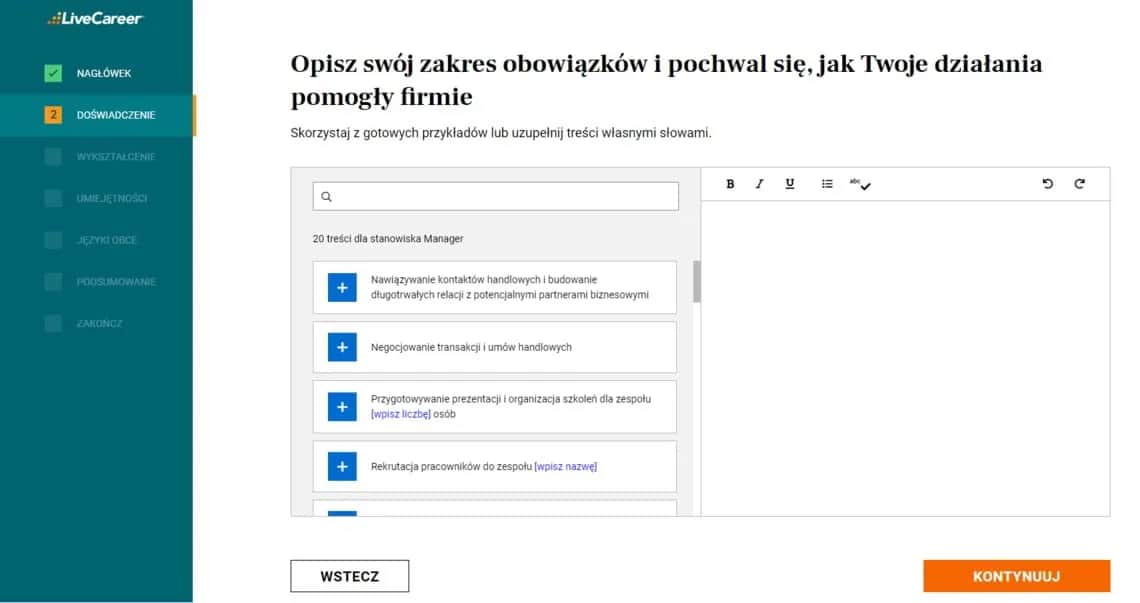The width and height of the screenshot is (1140, 603).
Task: Insert a bulleted list
Action: click(x=826, y=184)
